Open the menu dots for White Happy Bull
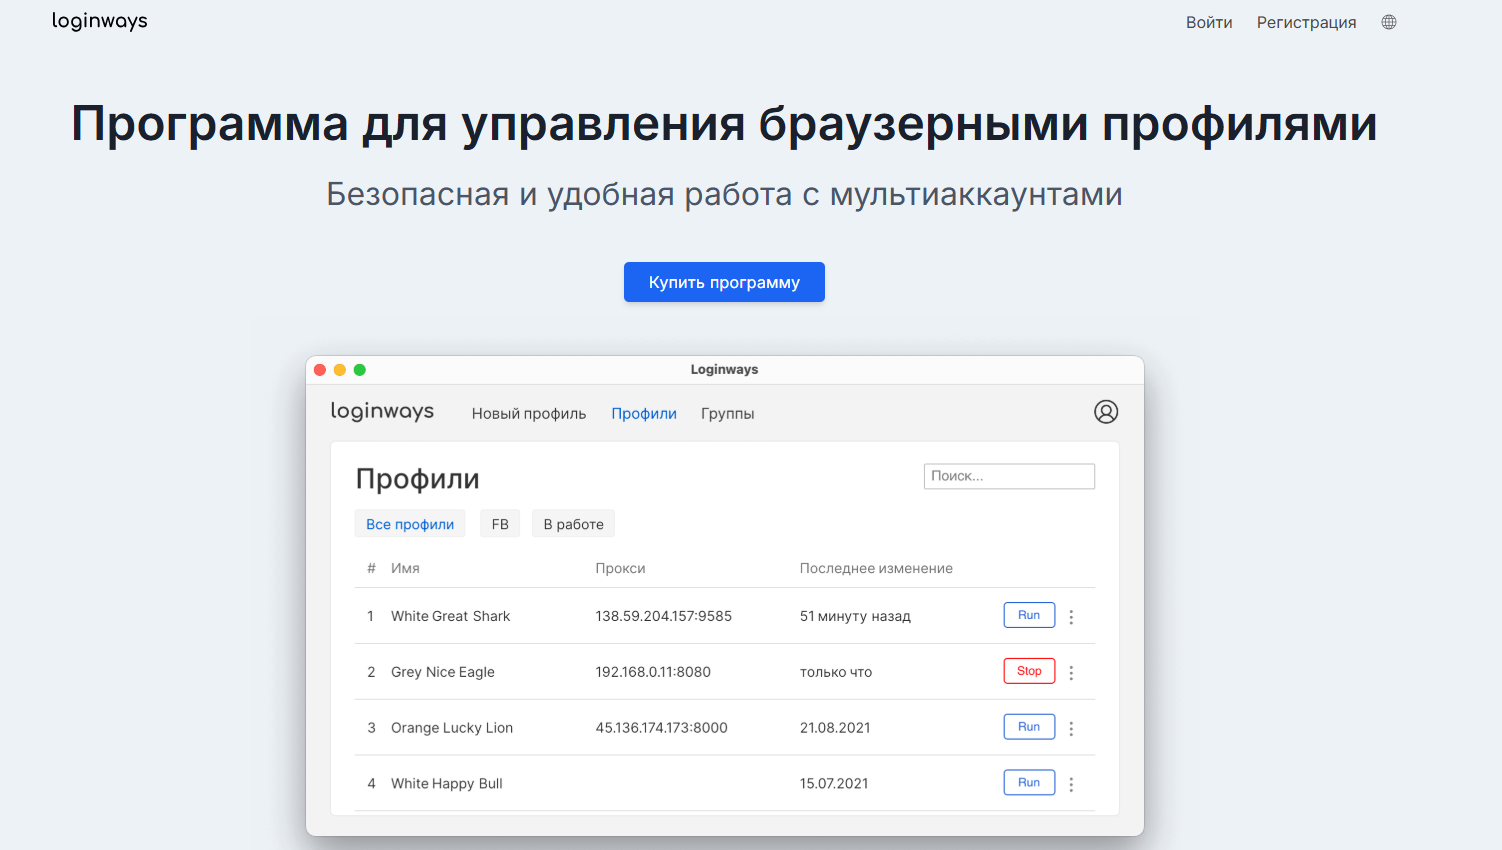1502x850 pixels. tap(1071, 785)
